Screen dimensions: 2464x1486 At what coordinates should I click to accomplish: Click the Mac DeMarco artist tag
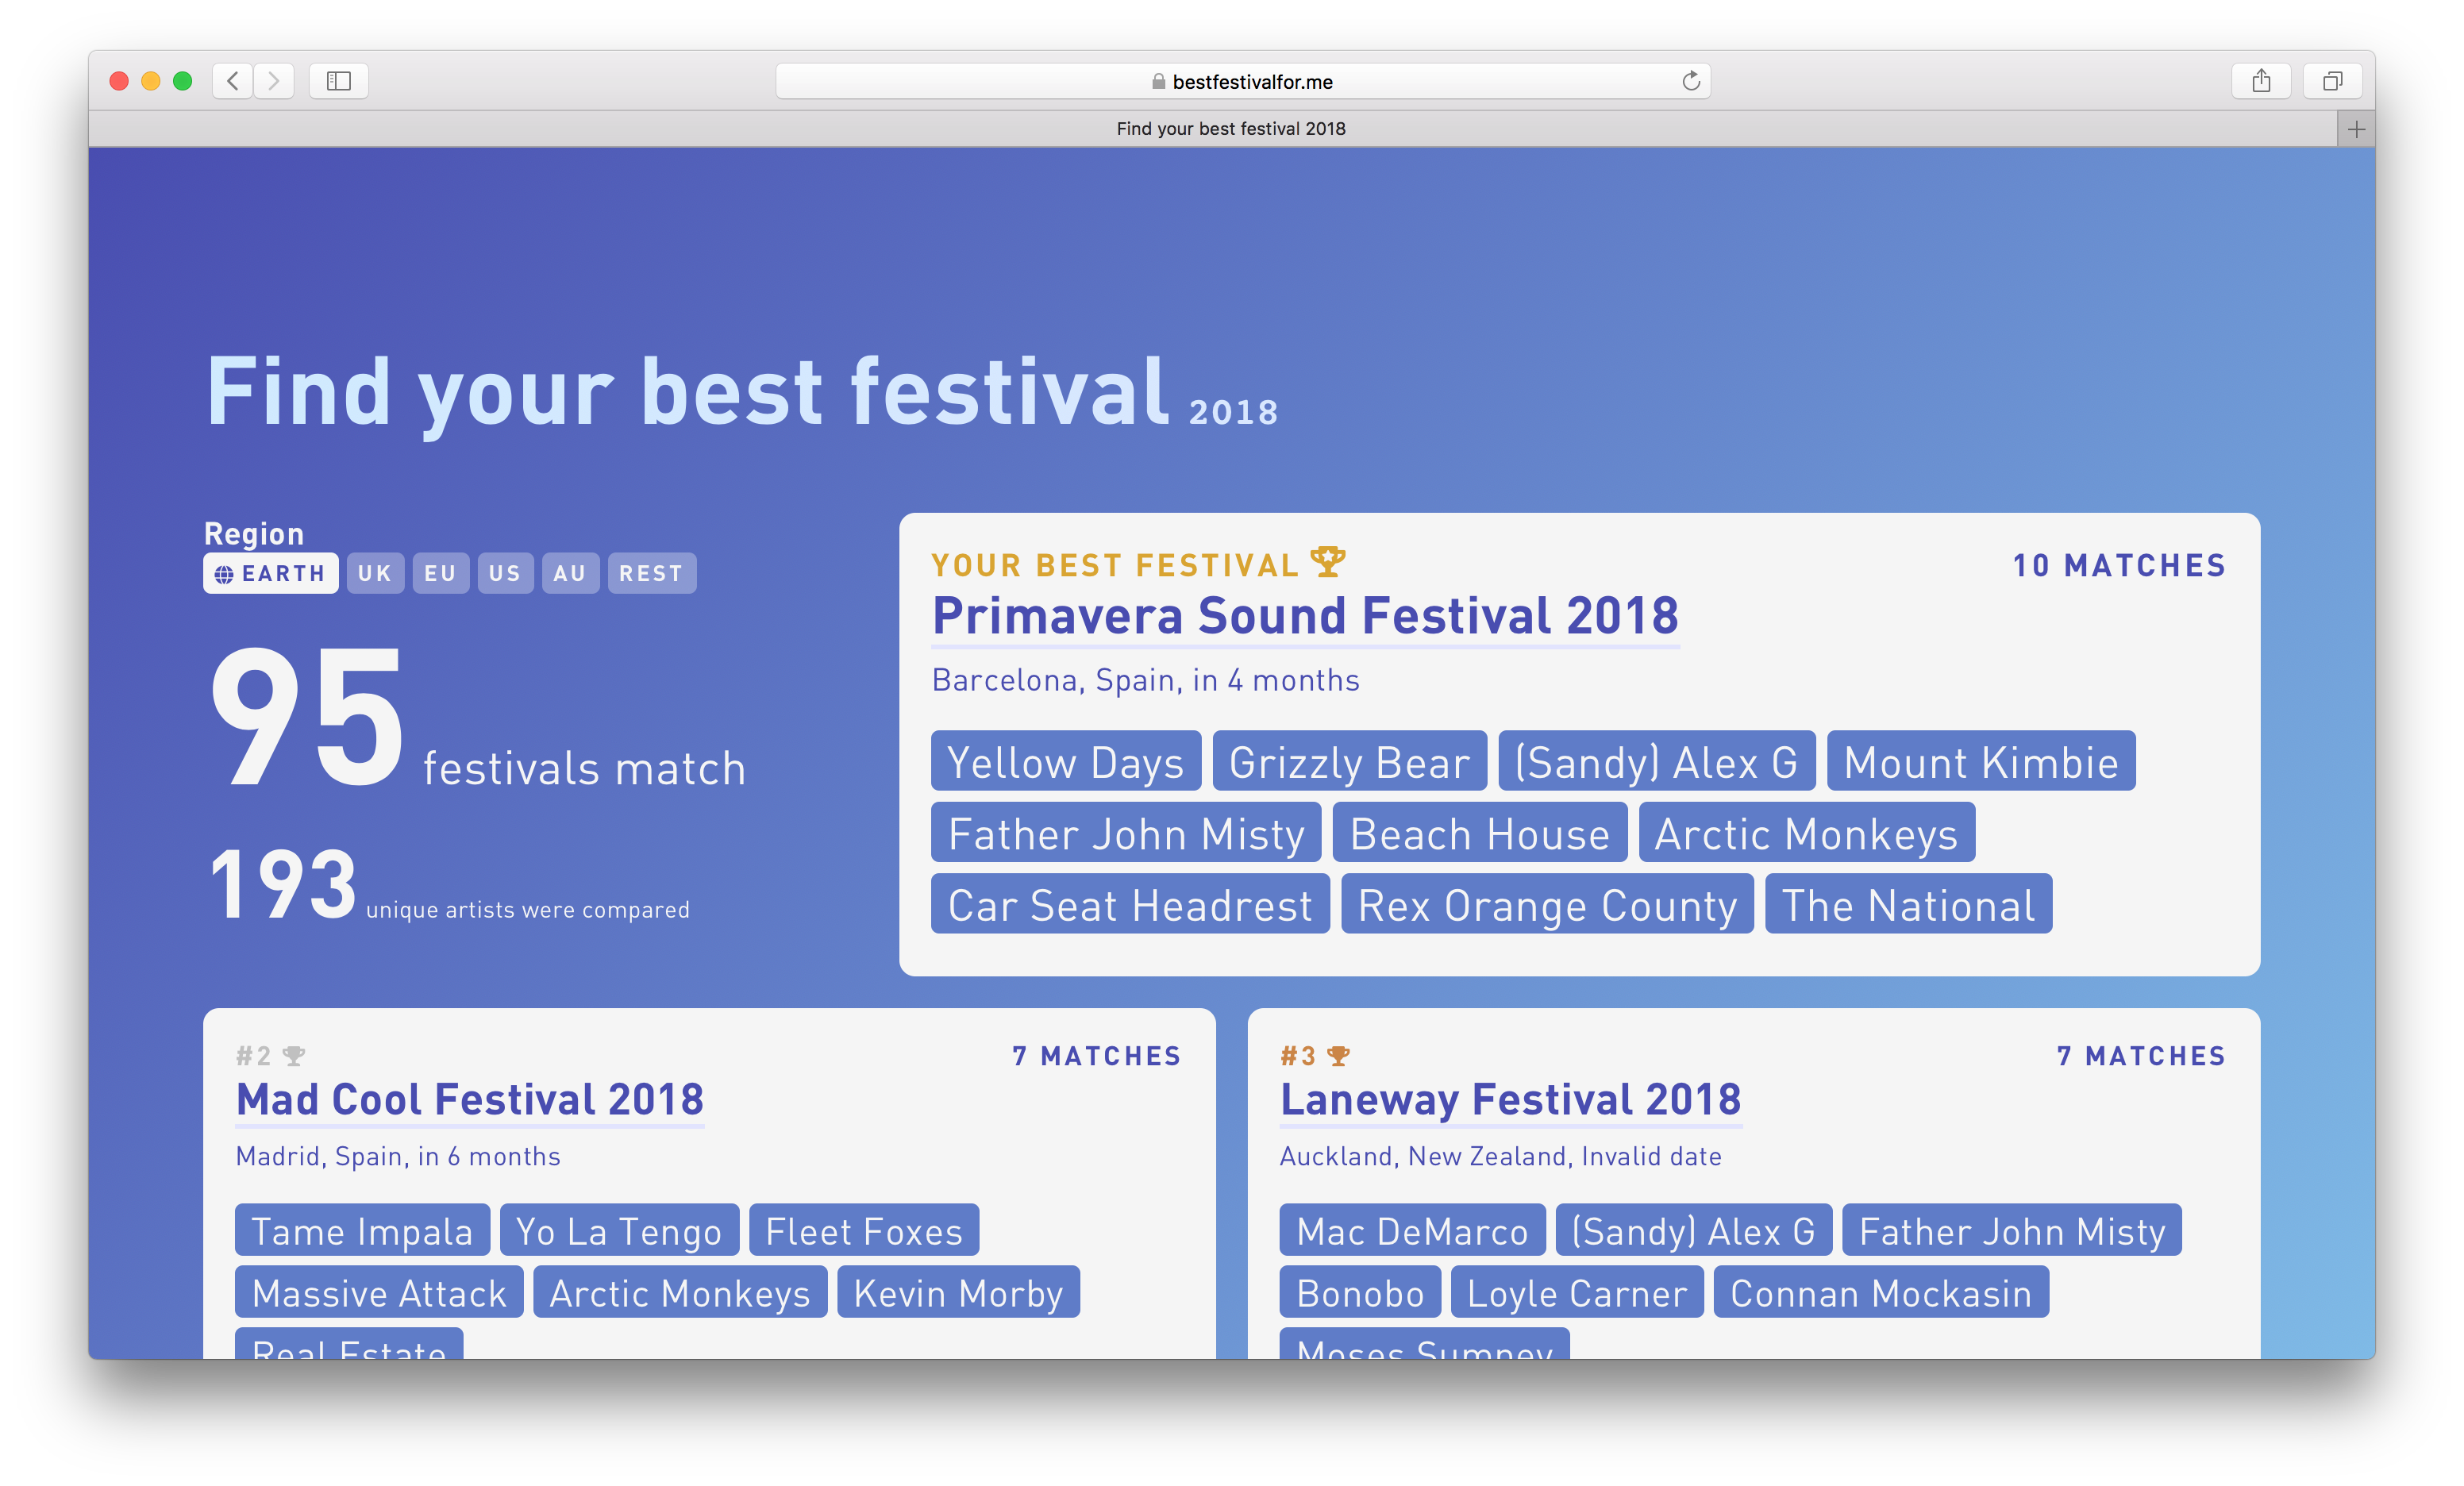click(x=1412, y=1230)
